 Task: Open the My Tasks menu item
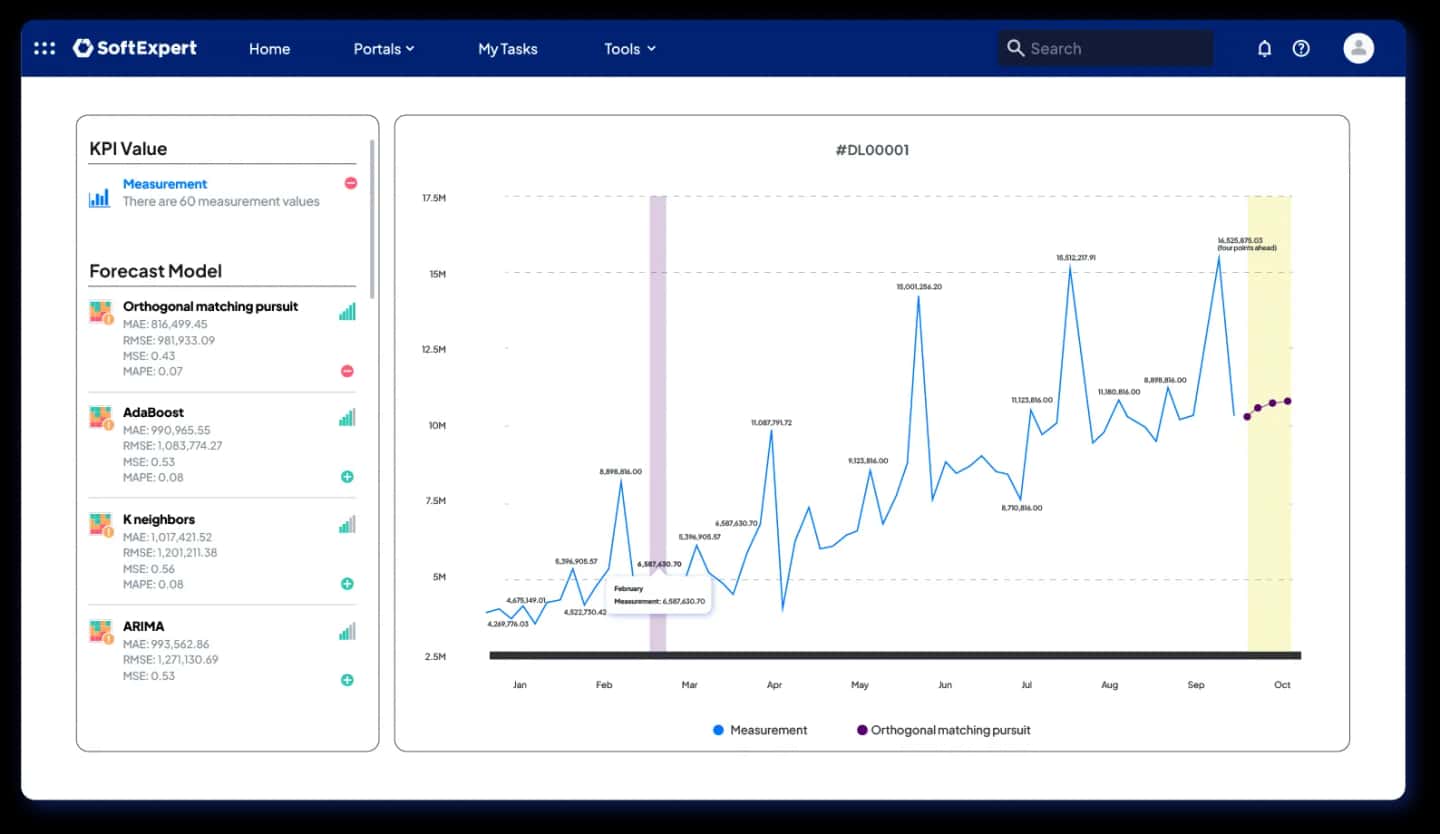508,48
